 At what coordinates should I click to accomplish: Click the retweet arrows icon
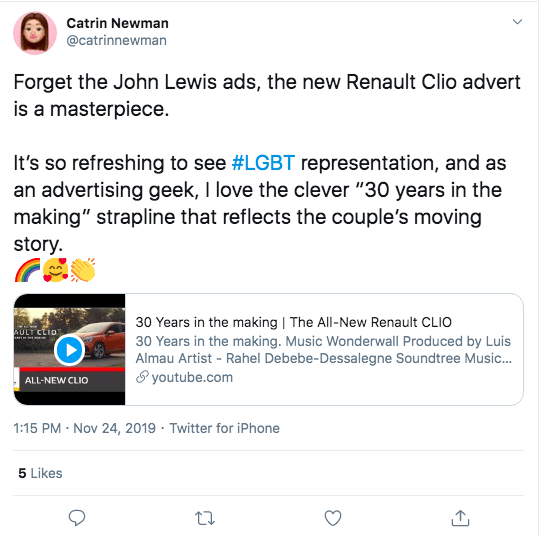pyautogui.click(x=205, y=518)
